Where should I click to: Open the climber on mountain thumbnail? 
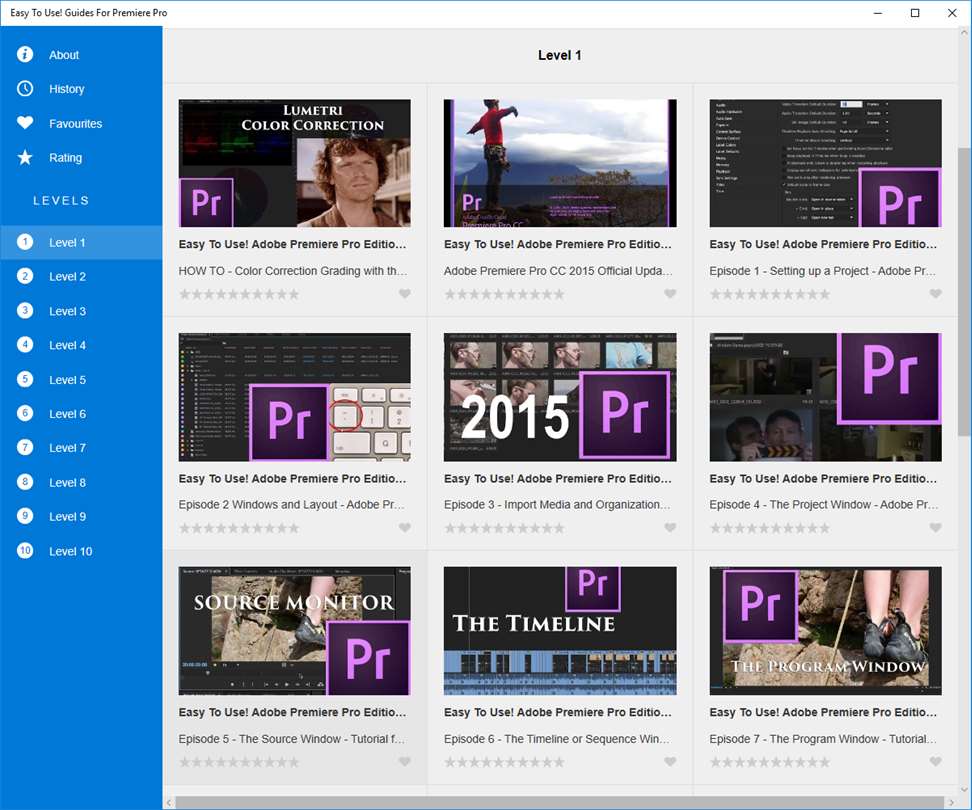point(560,163)
